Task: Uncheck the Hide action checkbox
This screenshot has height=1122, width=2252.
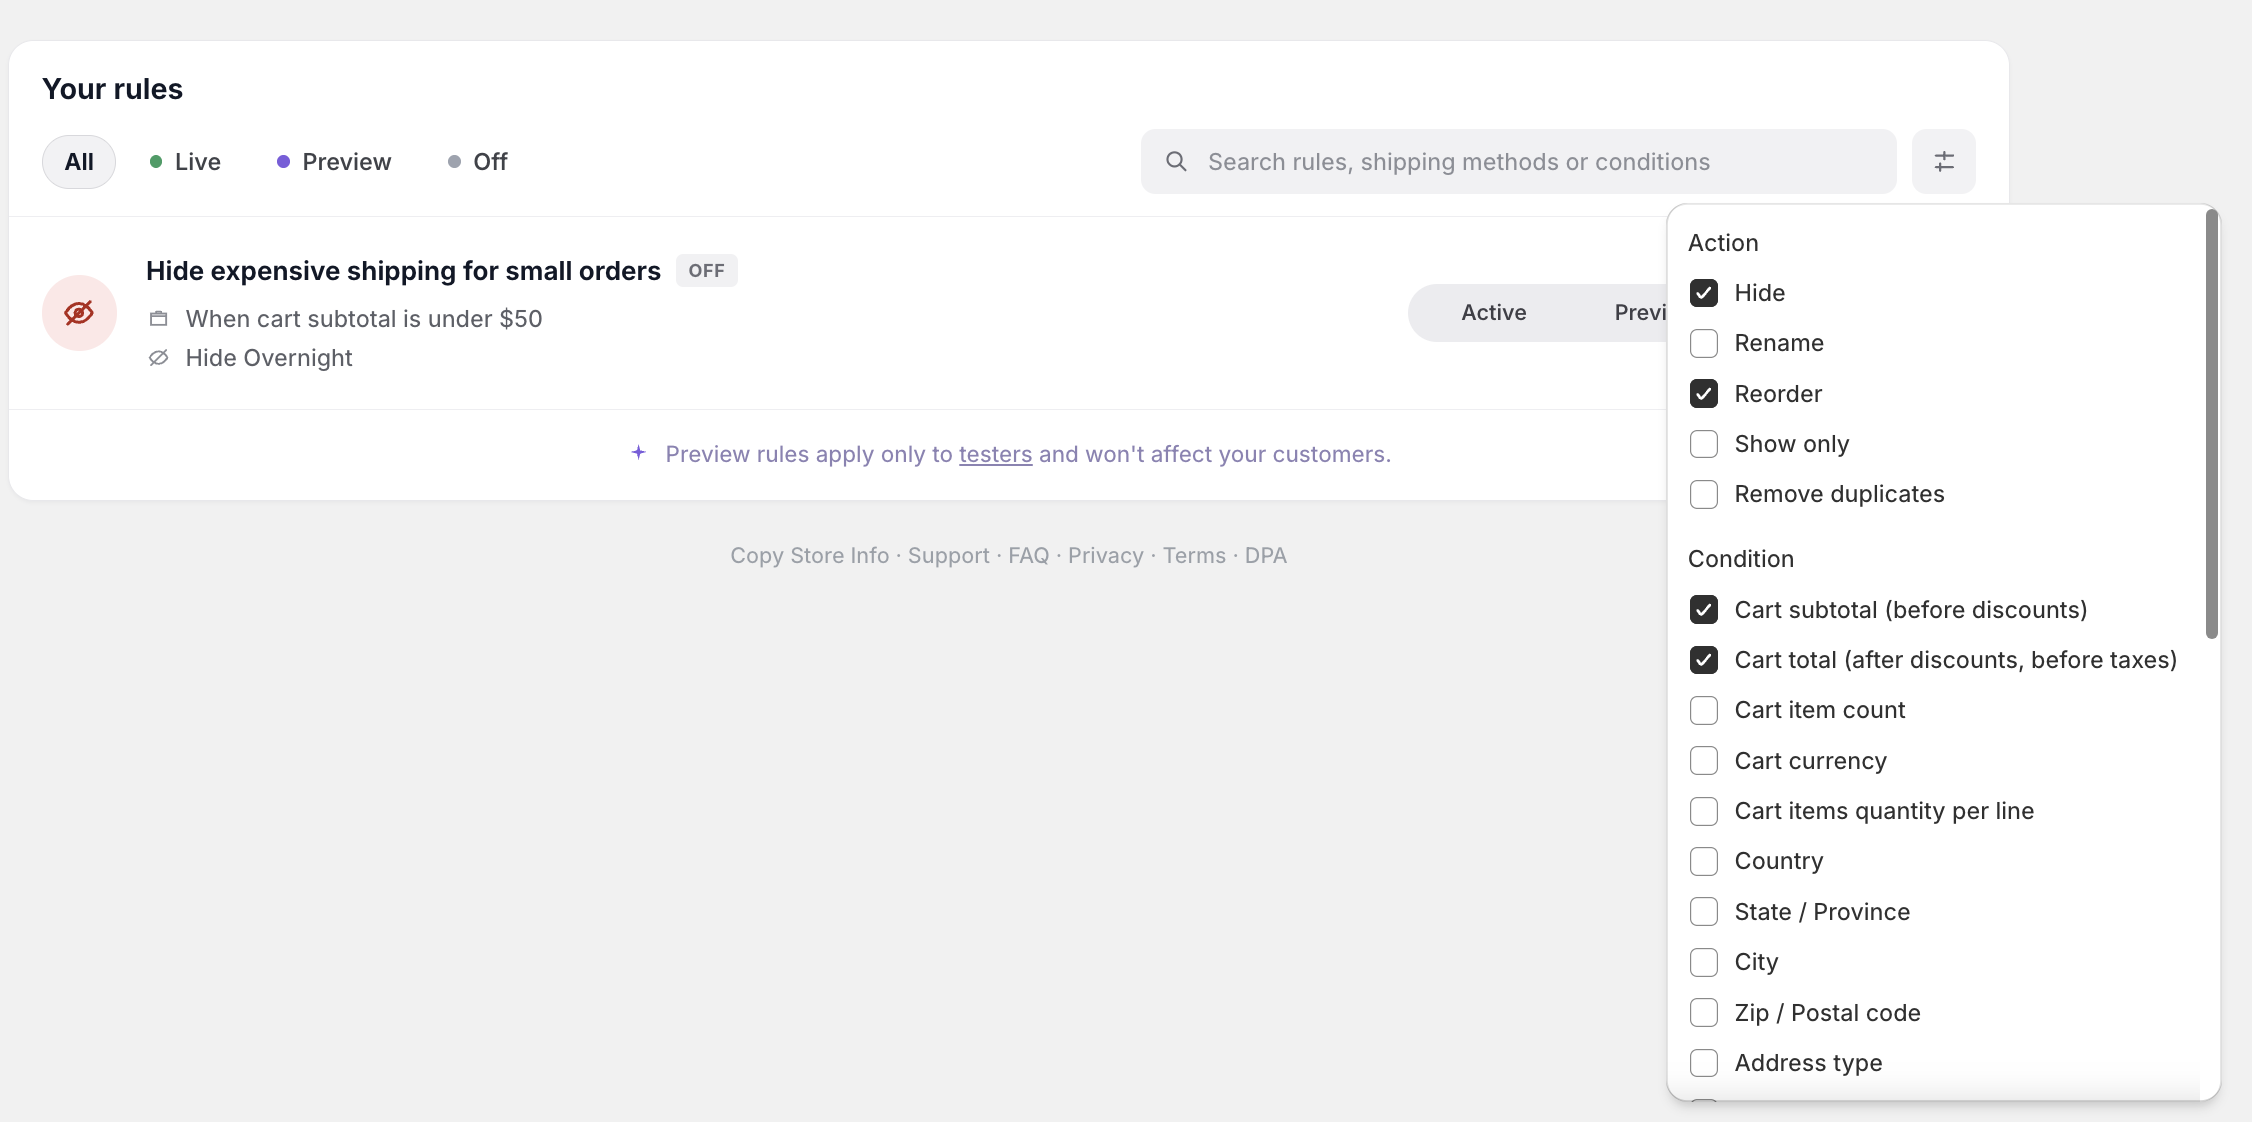Action: point(1703,293)
